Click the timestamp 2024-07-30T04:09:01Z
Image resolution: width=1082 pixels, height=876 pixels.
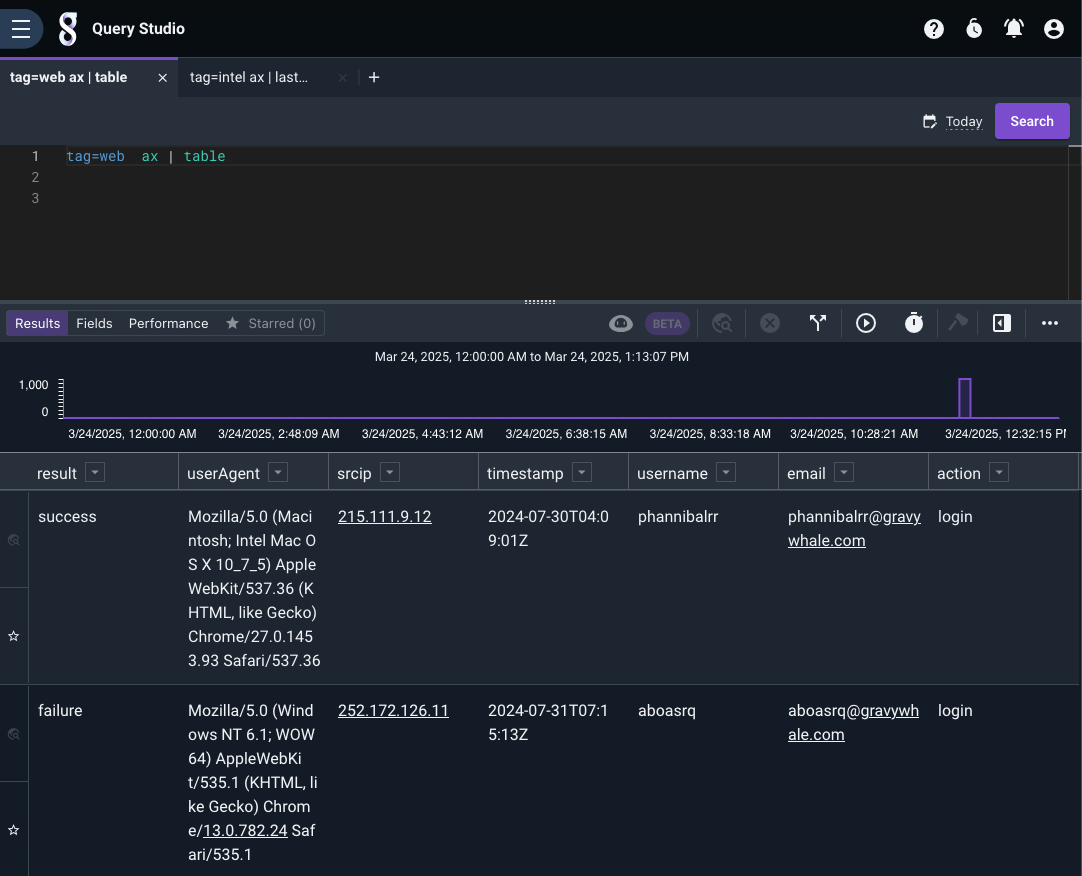(x=548, y=528)
